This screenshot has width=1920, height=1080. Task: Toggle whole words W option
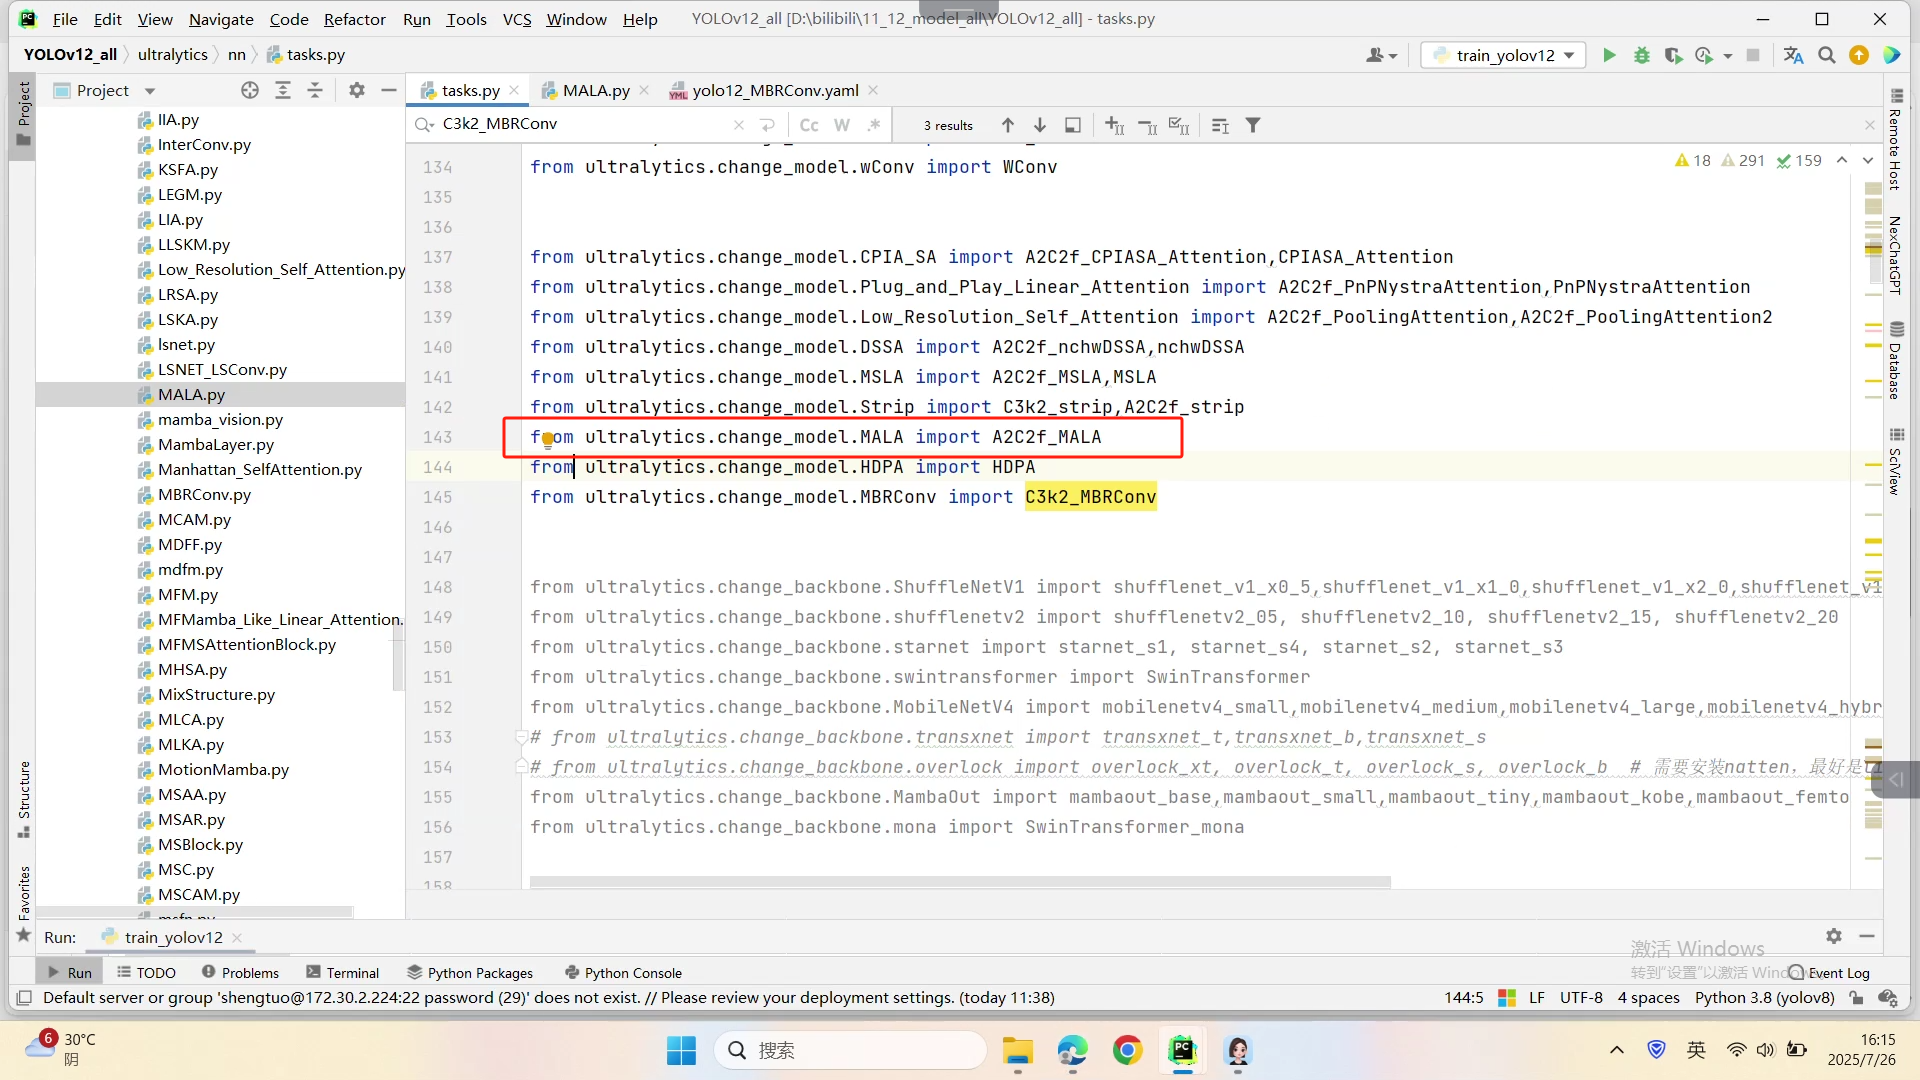842,125
